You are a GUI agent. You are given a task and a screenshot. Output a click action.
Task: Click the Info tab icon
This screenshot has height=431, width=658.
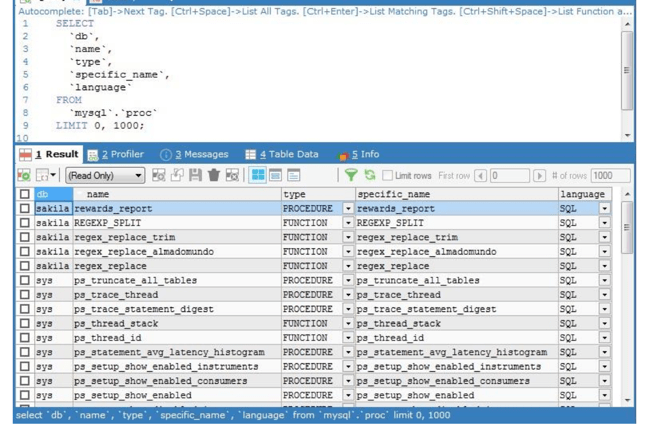pyautogui.click(x=343, y=155)
